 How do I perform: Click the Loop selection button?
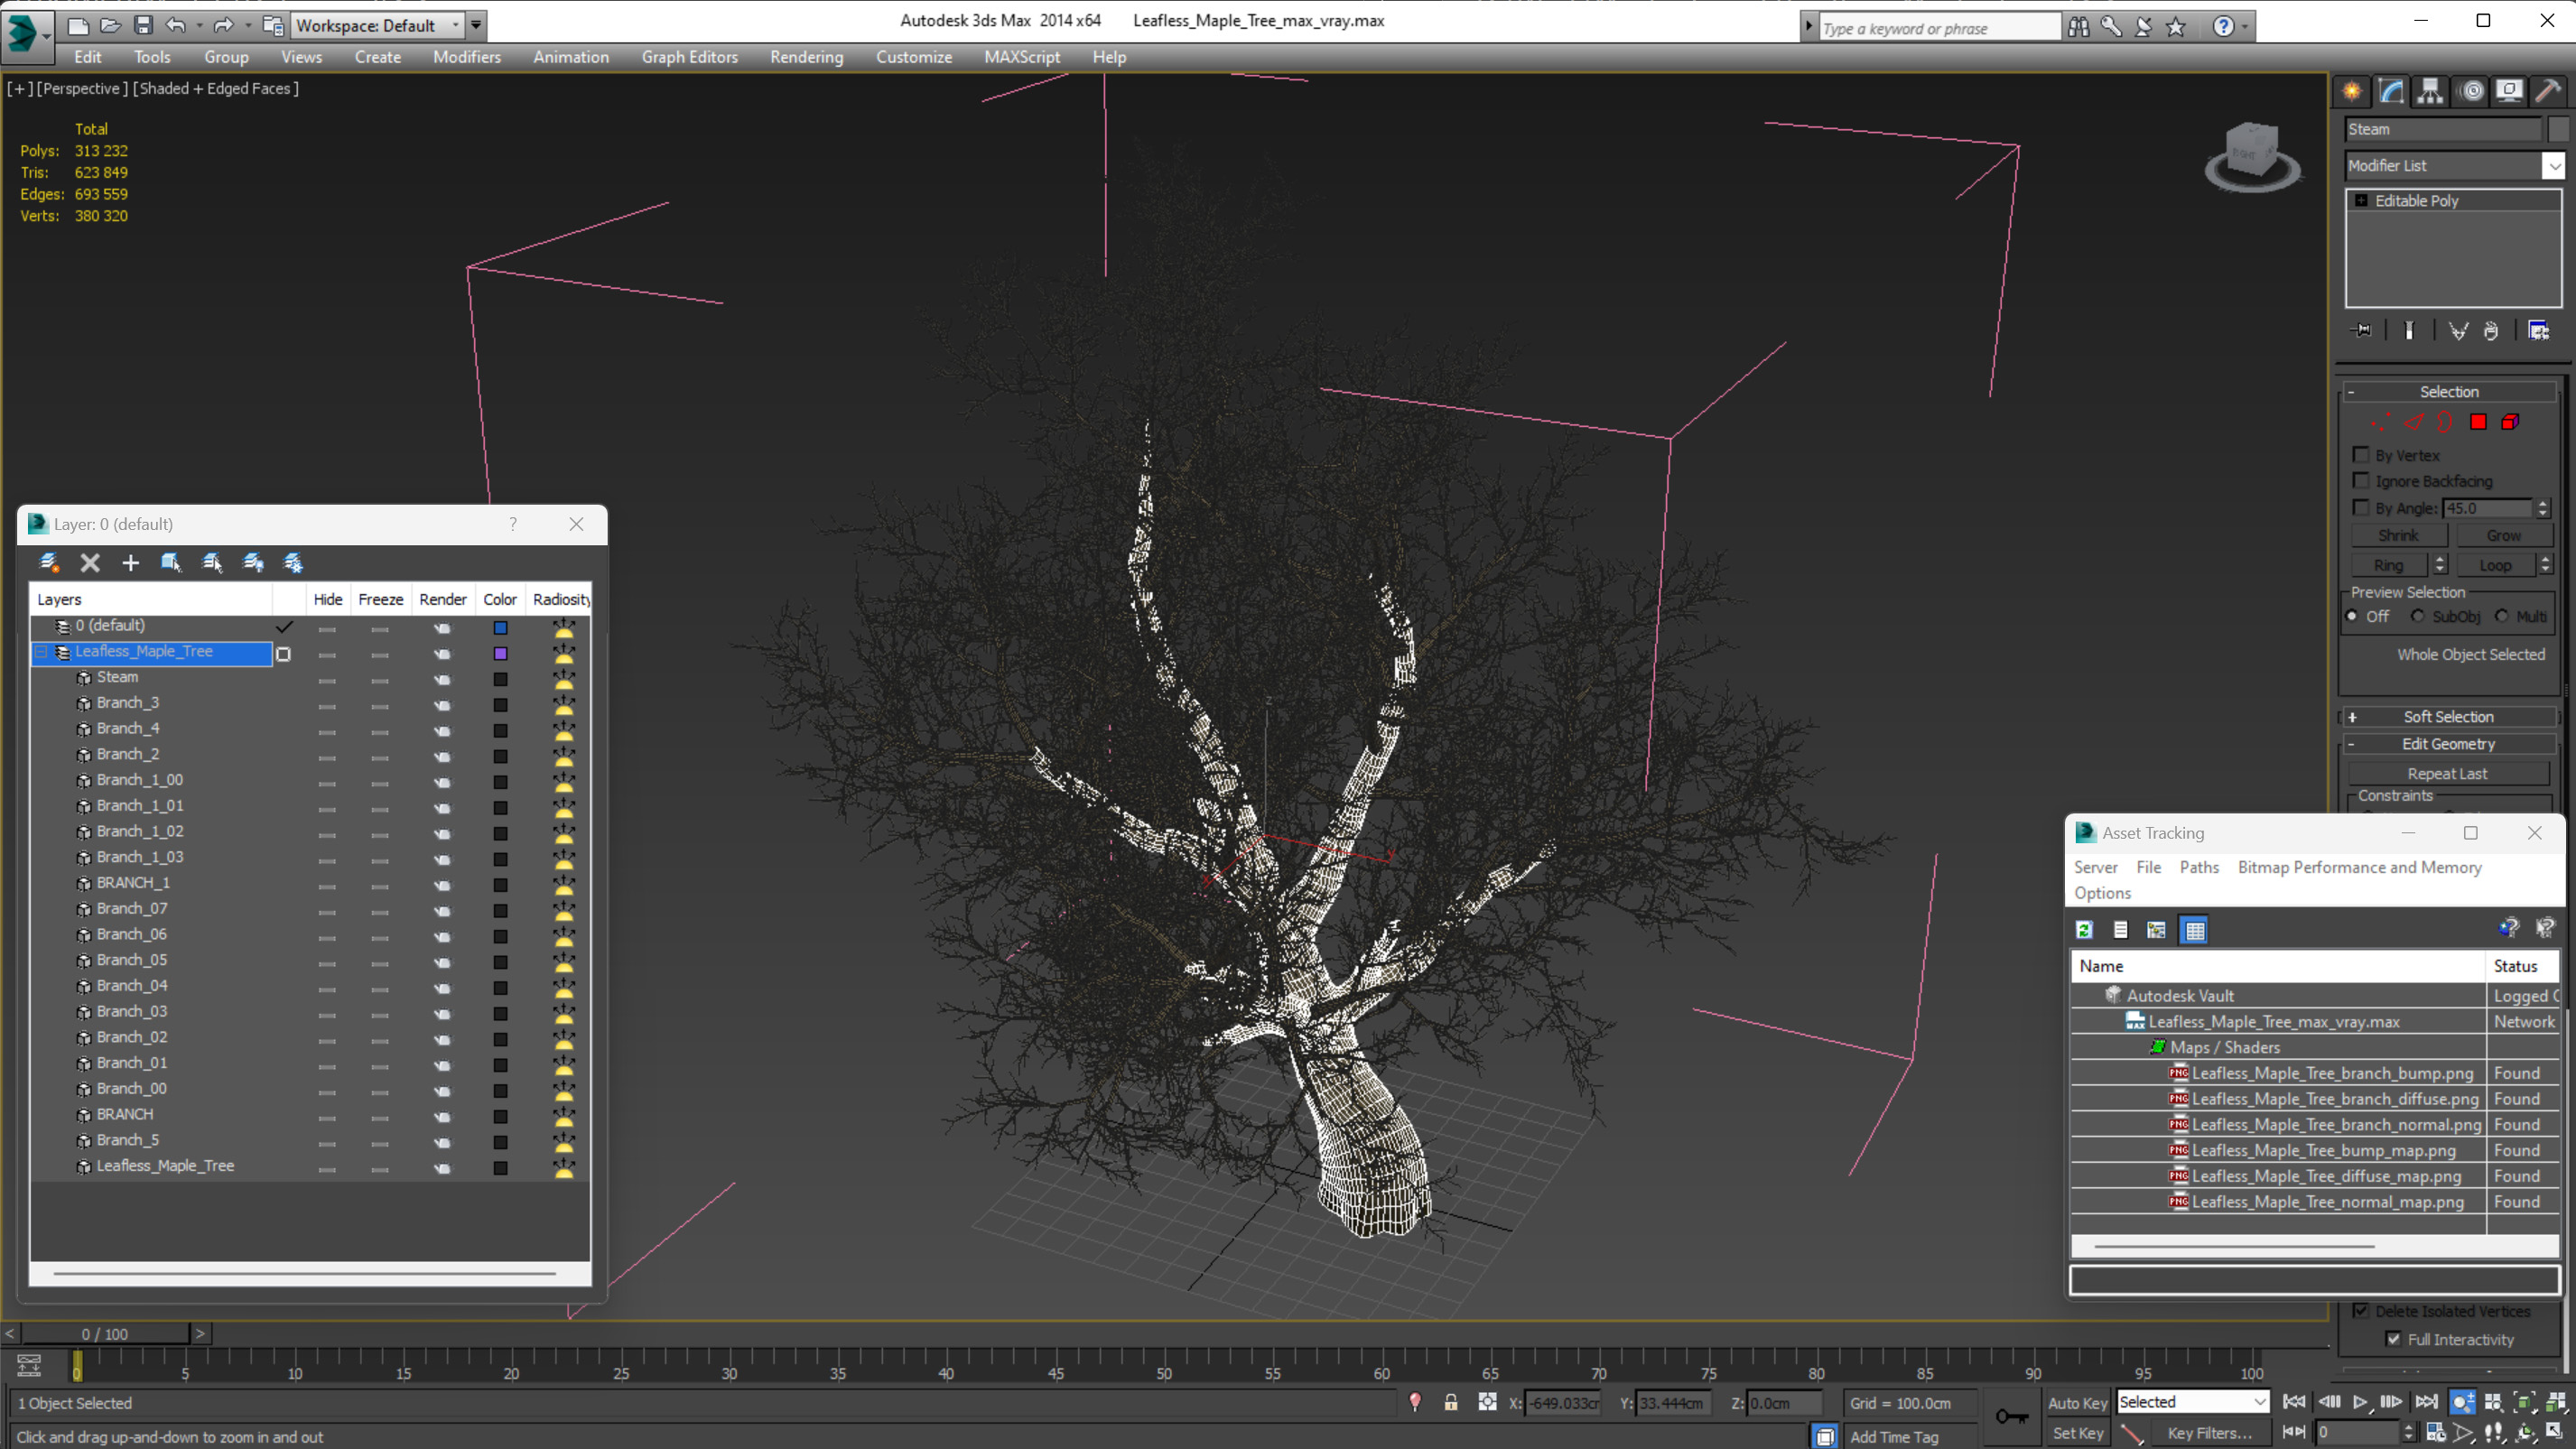2495,565
